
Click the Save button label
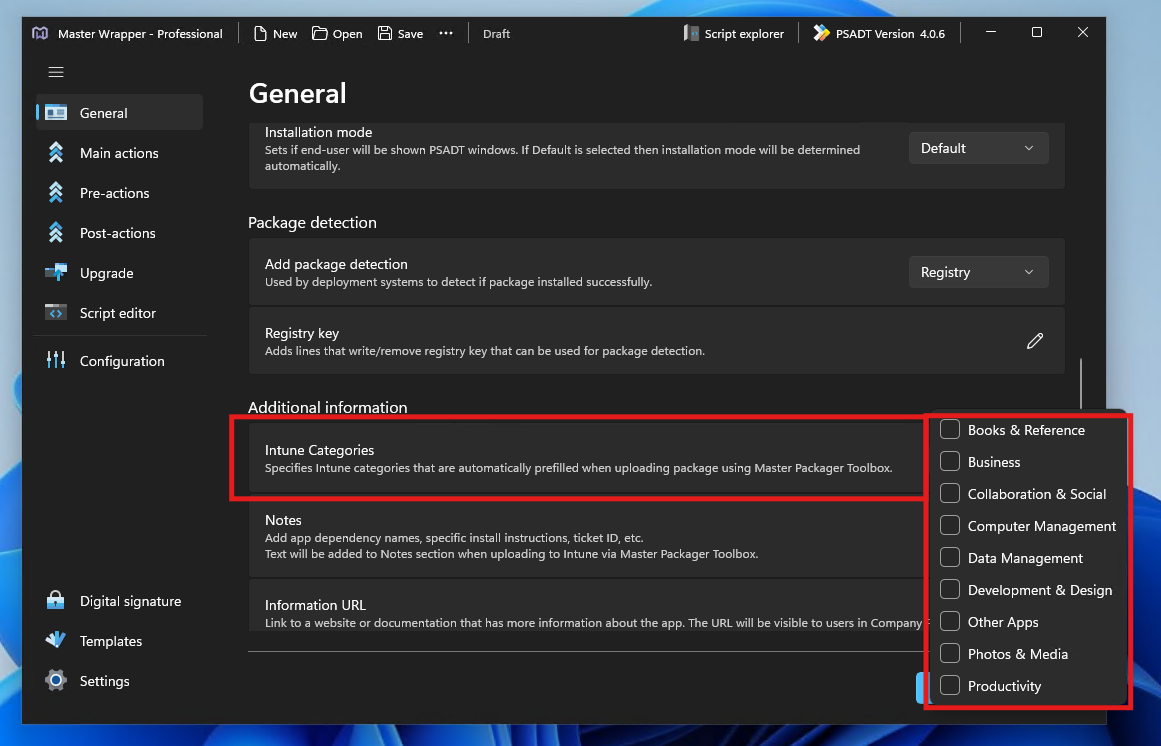click(x=410, y=34)
